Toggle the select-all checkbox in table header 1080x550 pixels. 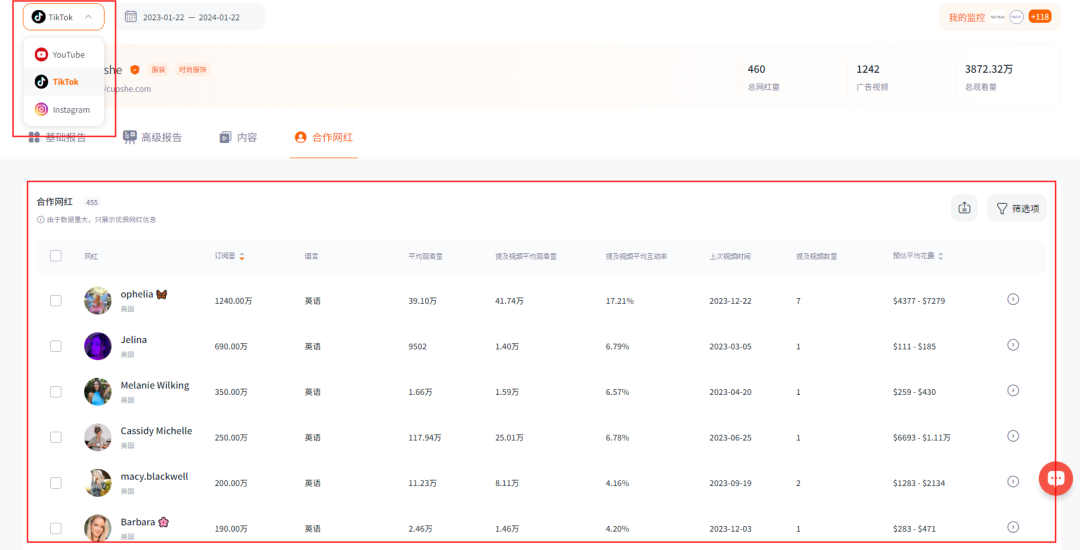coord(56,256)
